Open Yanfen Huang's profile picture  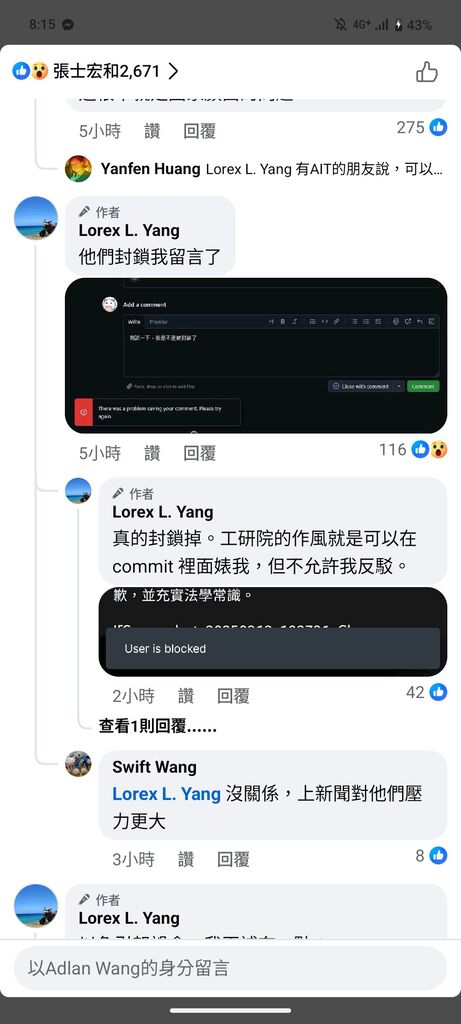78,168
